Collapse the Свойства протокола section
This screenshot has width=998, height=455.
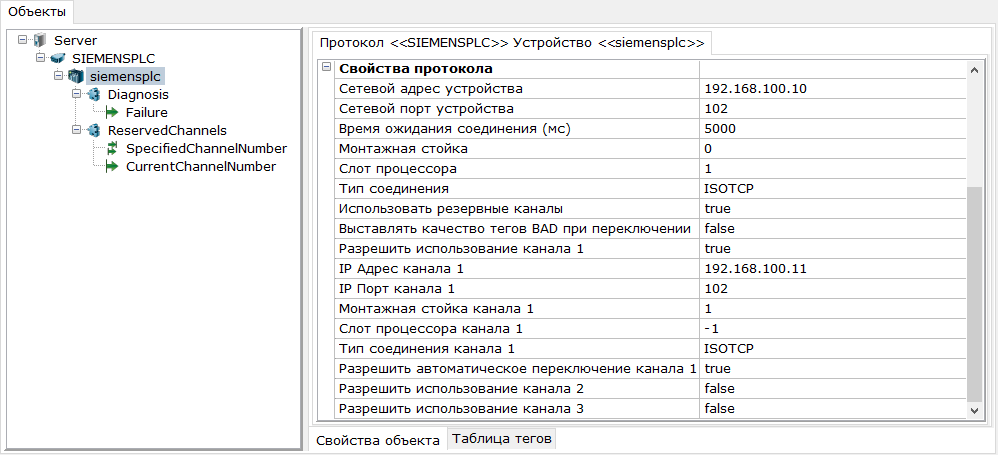[327, 67]
